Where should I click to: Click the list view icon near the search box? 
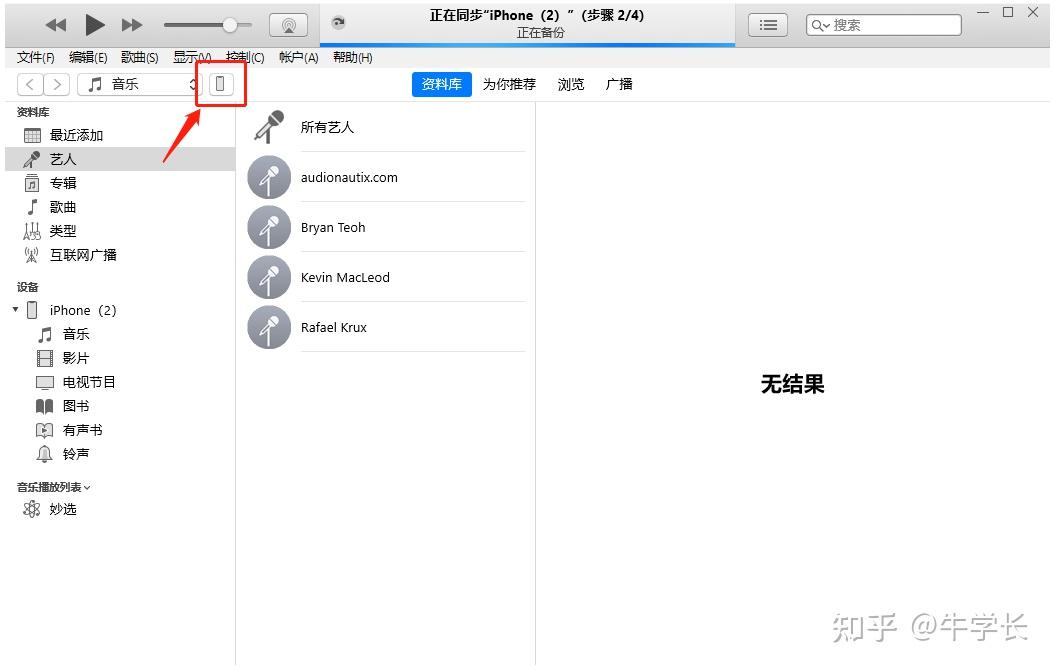[767, 24]
